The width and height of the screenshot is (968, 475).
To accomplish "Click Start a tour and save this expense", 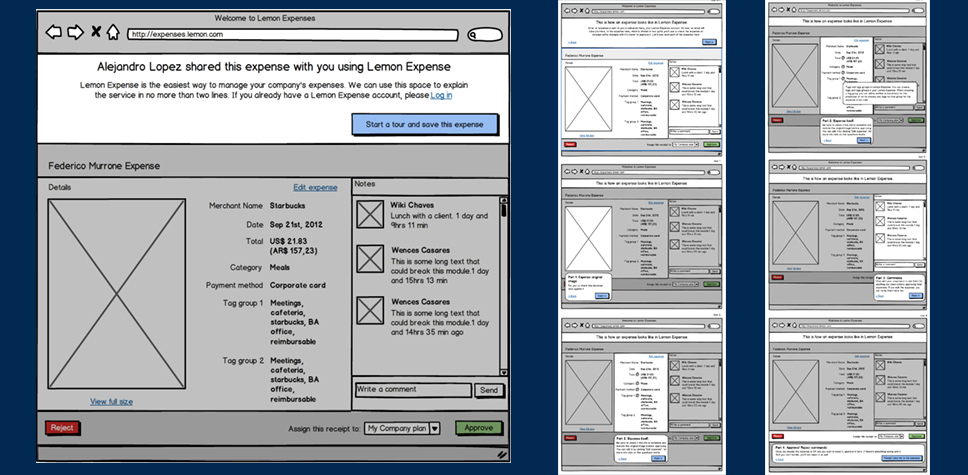I will click(x=425, y=124).
